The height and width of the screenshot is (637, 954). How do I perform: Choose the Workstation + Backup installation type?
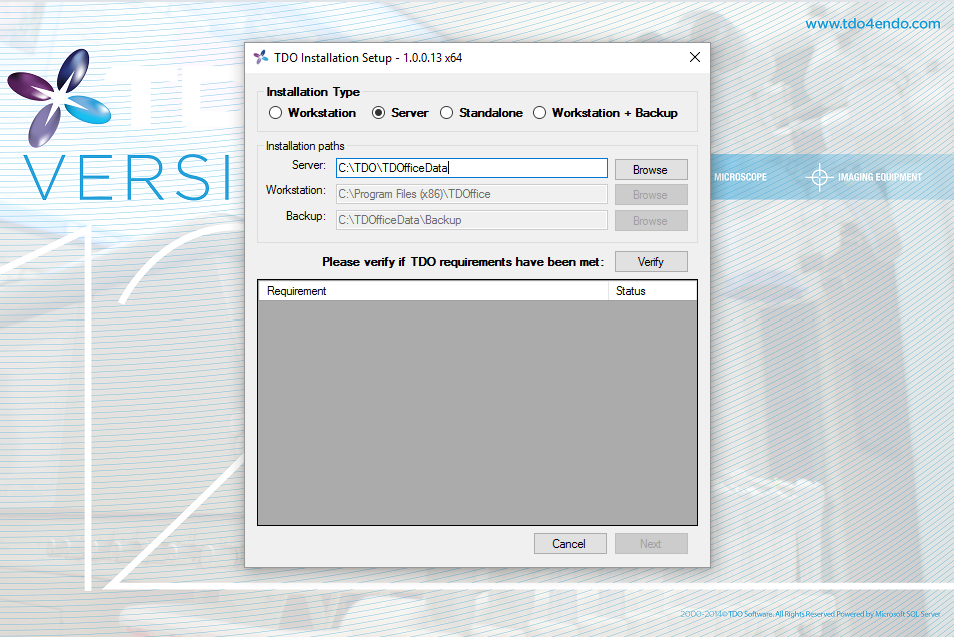click(539, 112)
